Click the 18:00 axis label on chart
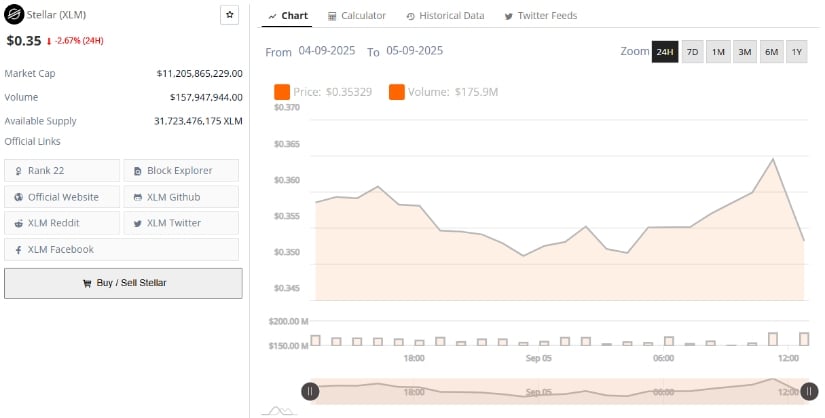This screenshot has height=418, width=825. coord(414,358)
